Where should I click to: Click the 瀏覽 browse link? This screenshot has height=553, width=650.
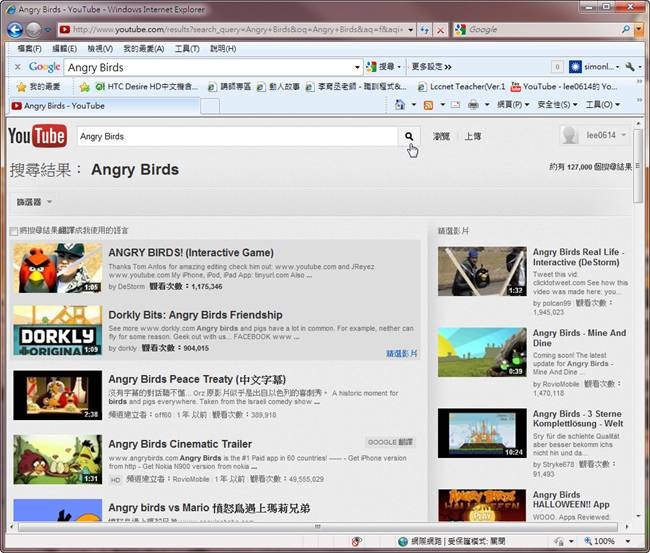click(441, 136)
